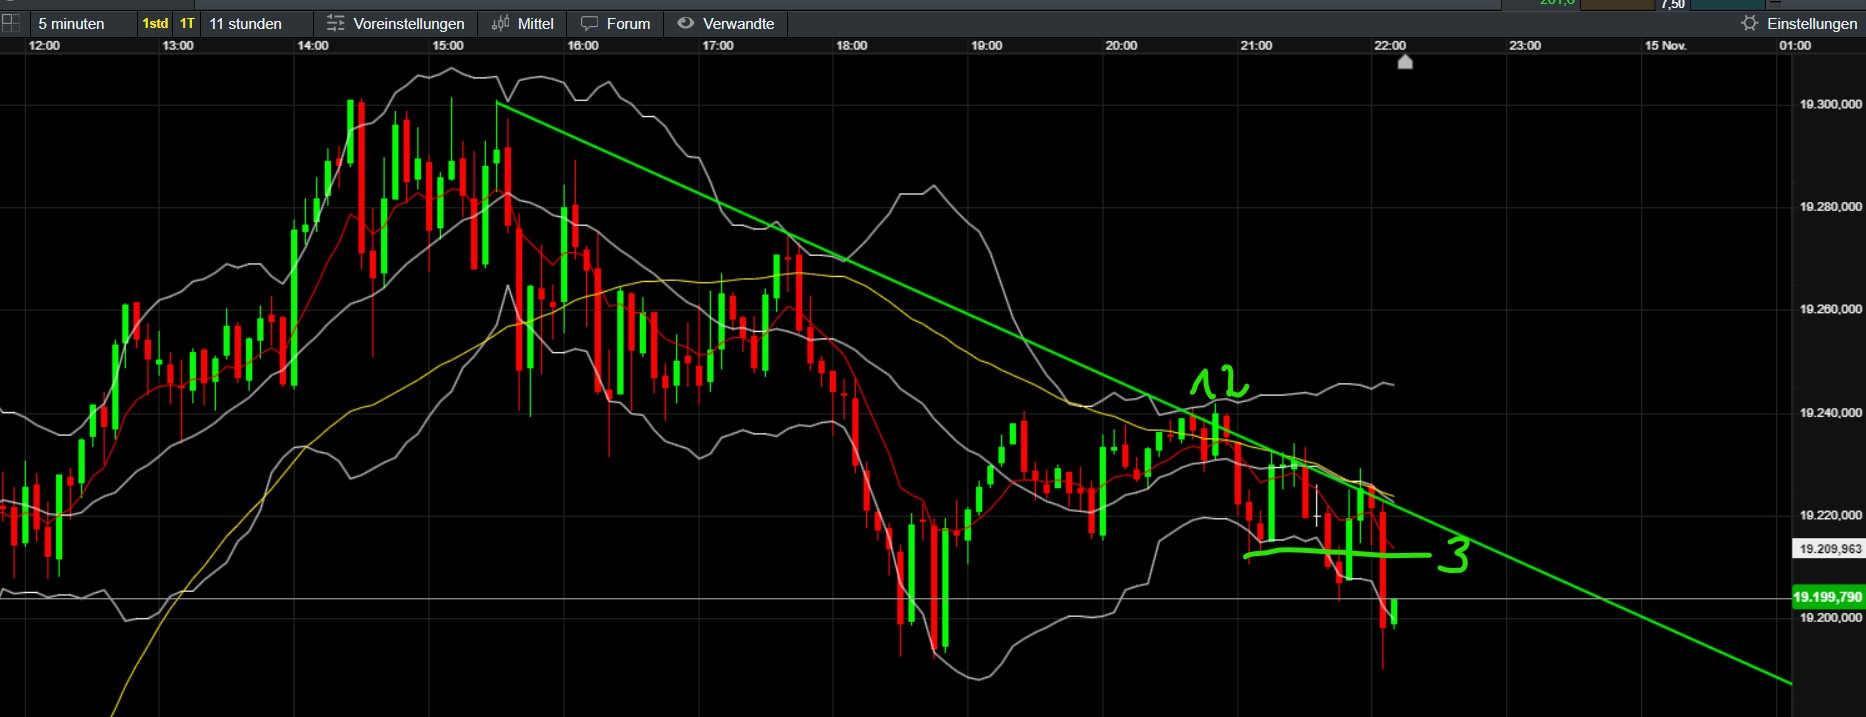Open the Voreinstellungen menu
1866x717 pixels.
click(396, 23)
